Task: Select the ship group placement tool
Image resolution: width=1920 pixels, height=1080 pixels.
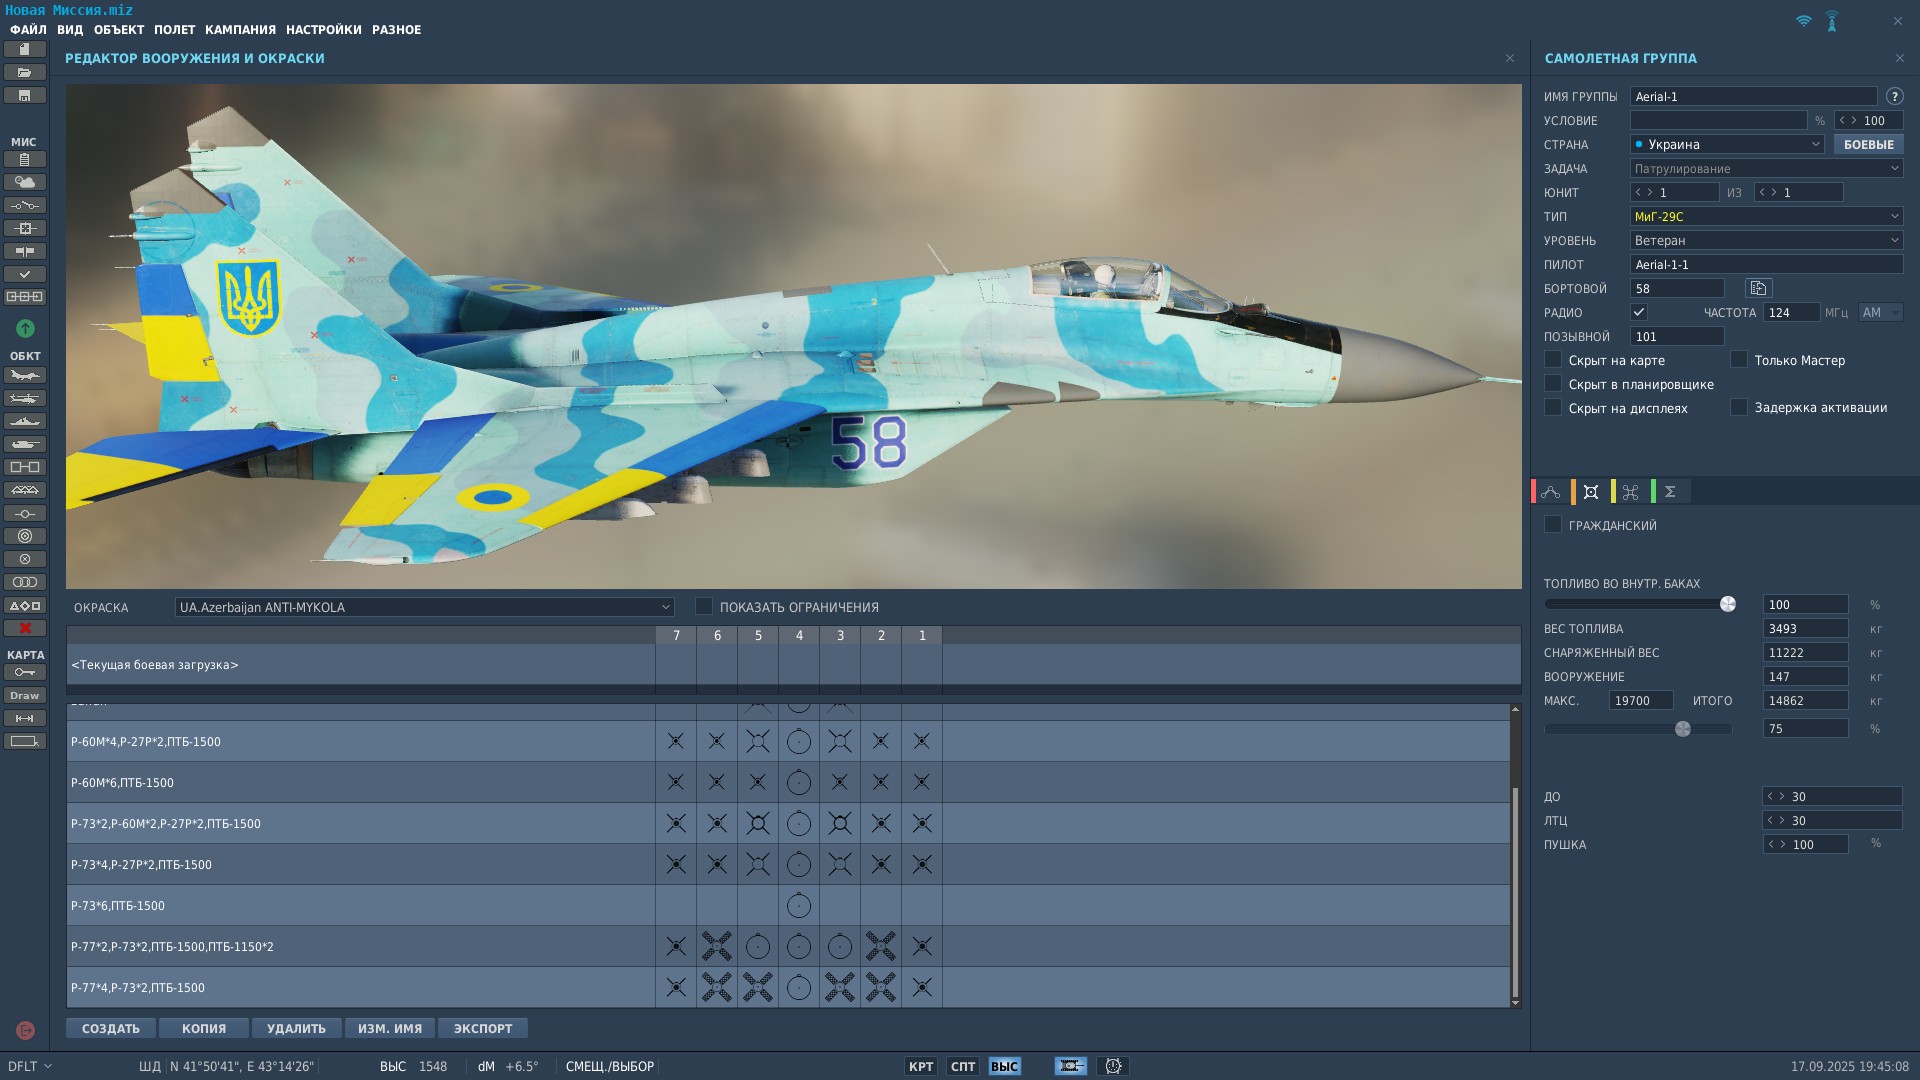Action: pos(25,421)
